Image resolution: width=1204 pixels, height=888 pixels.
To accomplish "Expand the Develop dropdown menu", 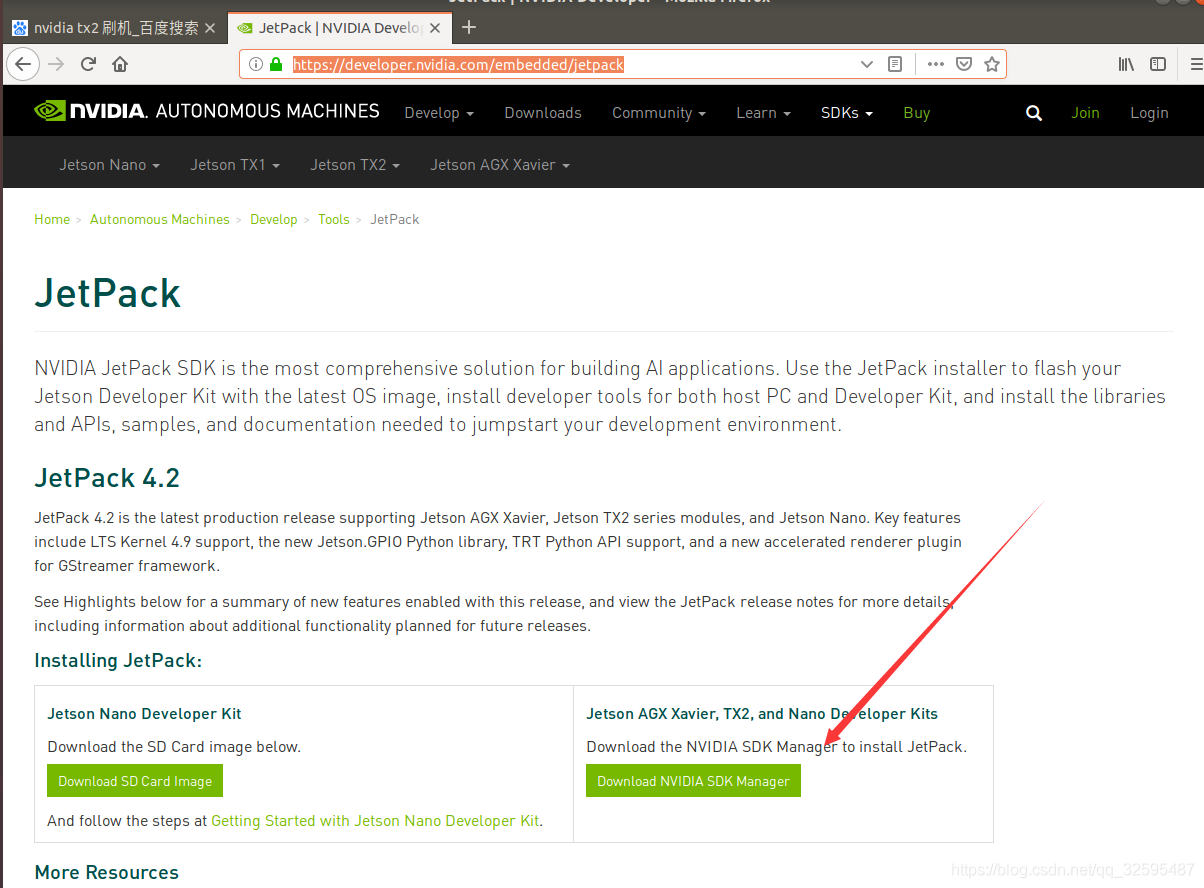I will [x=439, y=113].
